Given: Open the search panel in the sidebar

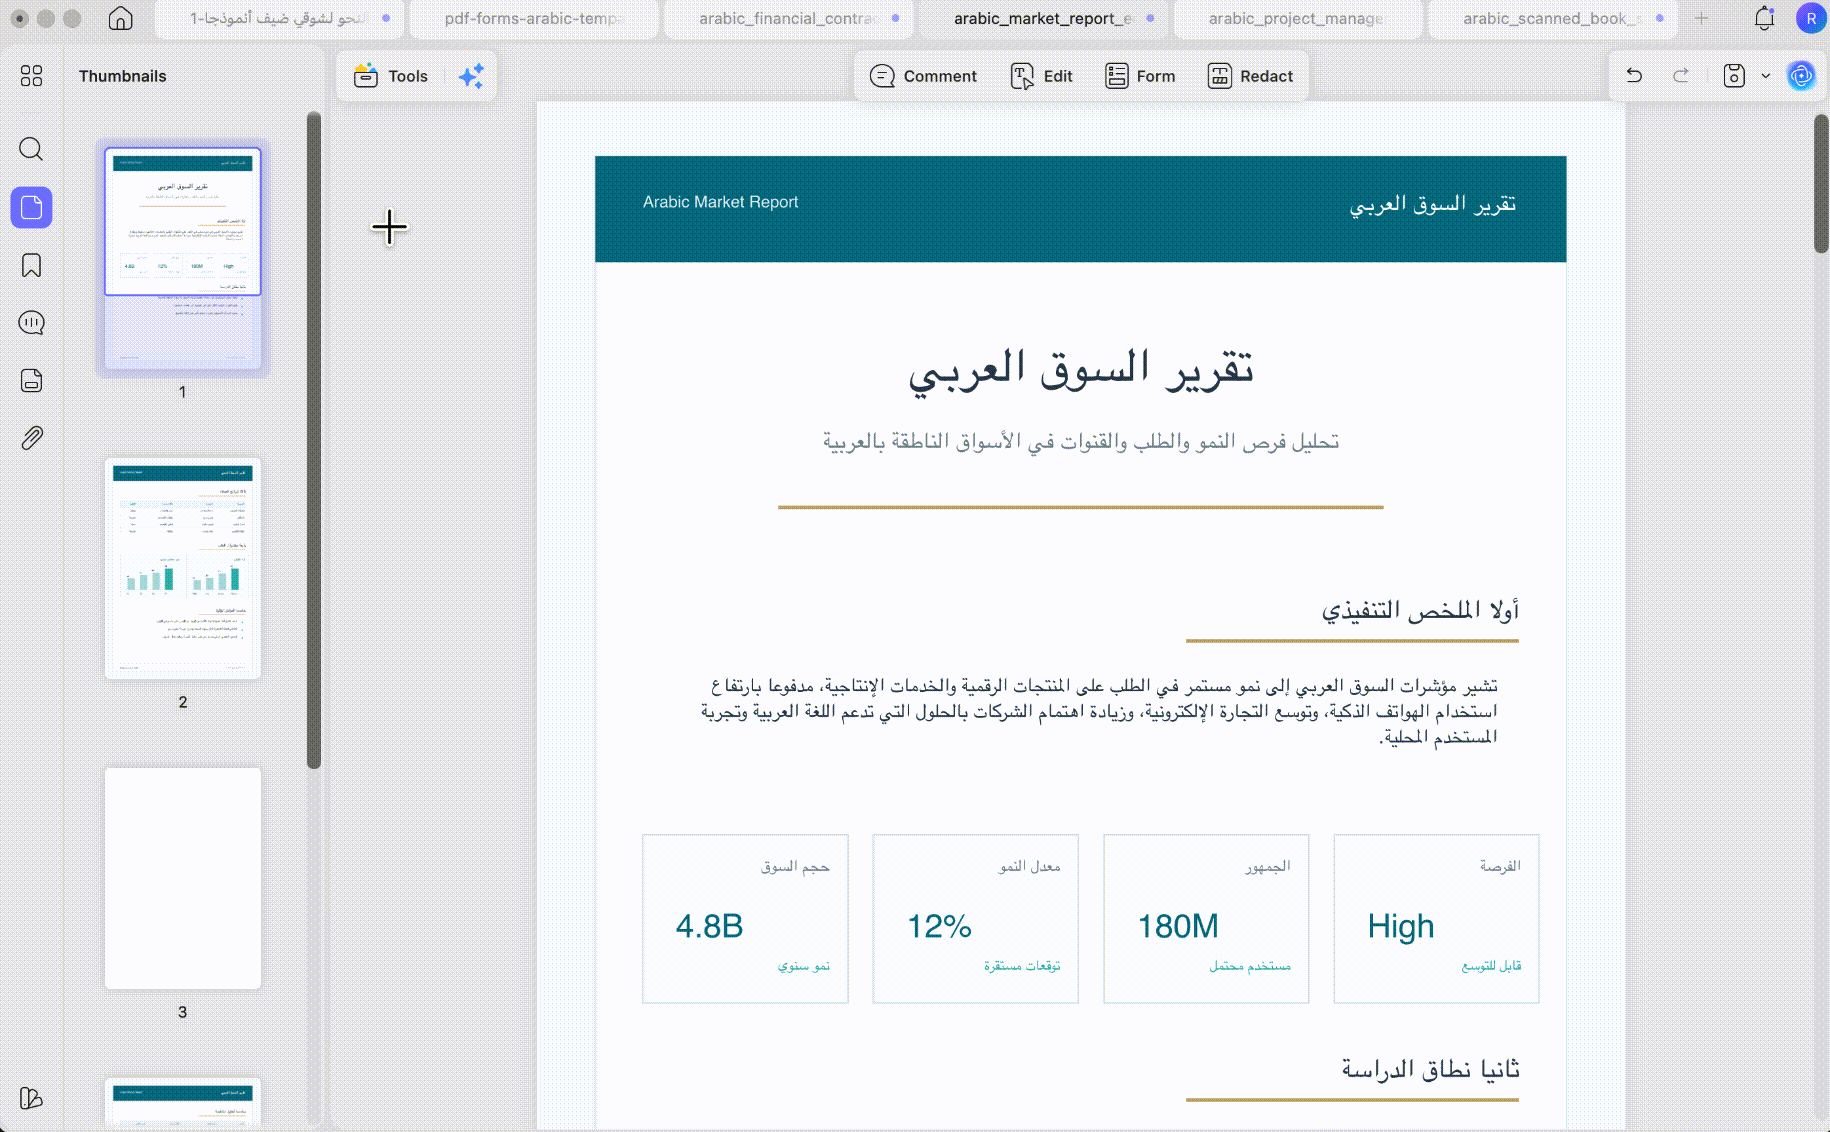Looking at the screenshot, I should (31, 149).
